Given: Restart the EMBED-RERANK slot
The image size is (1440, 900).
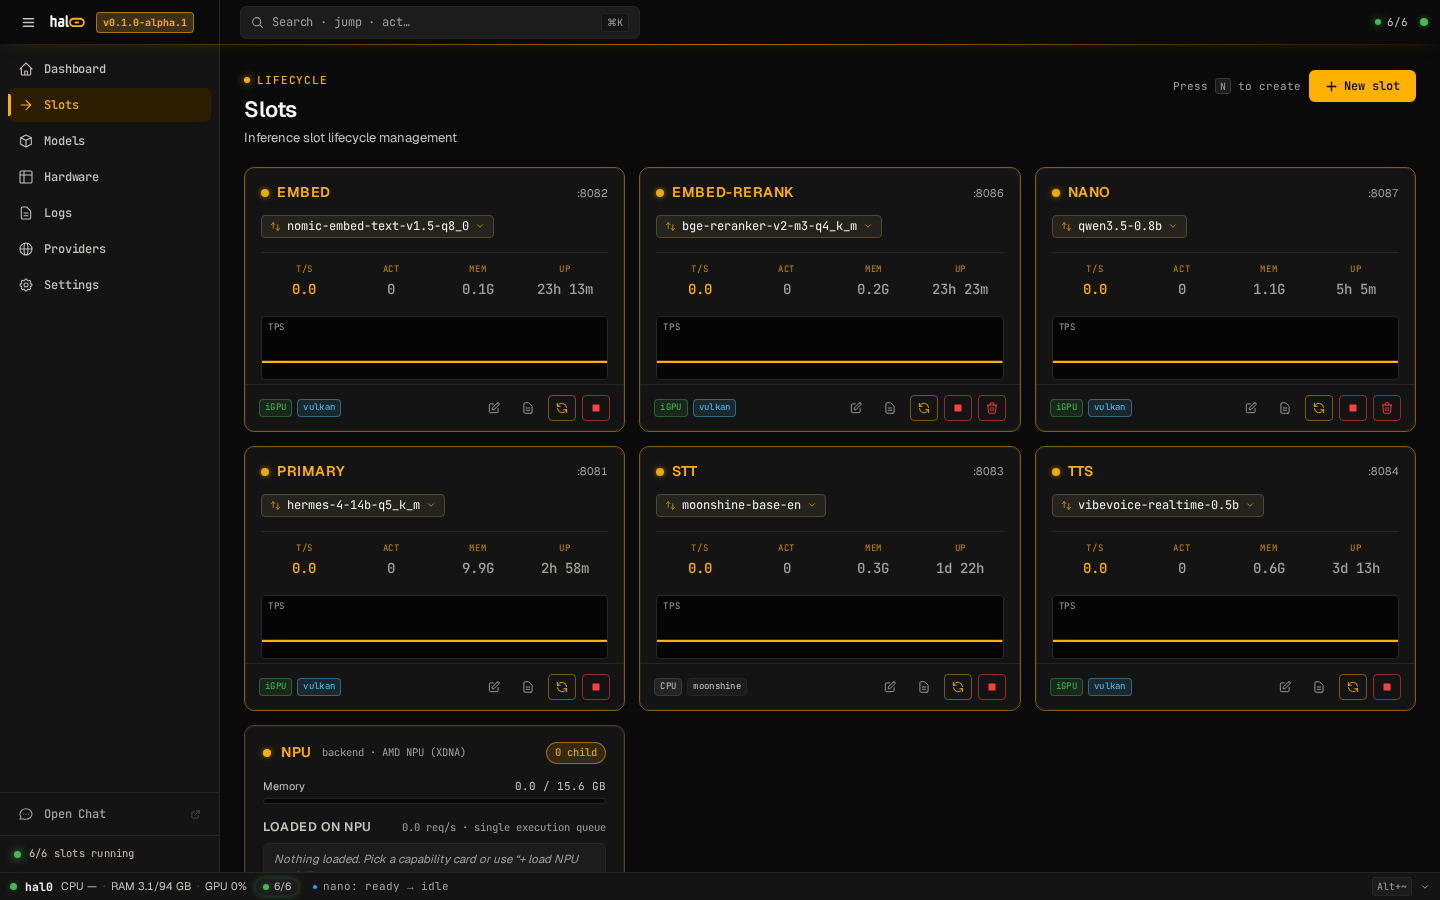Looking at the screenshot, I should pyautogui.click(x=924, y=408).
